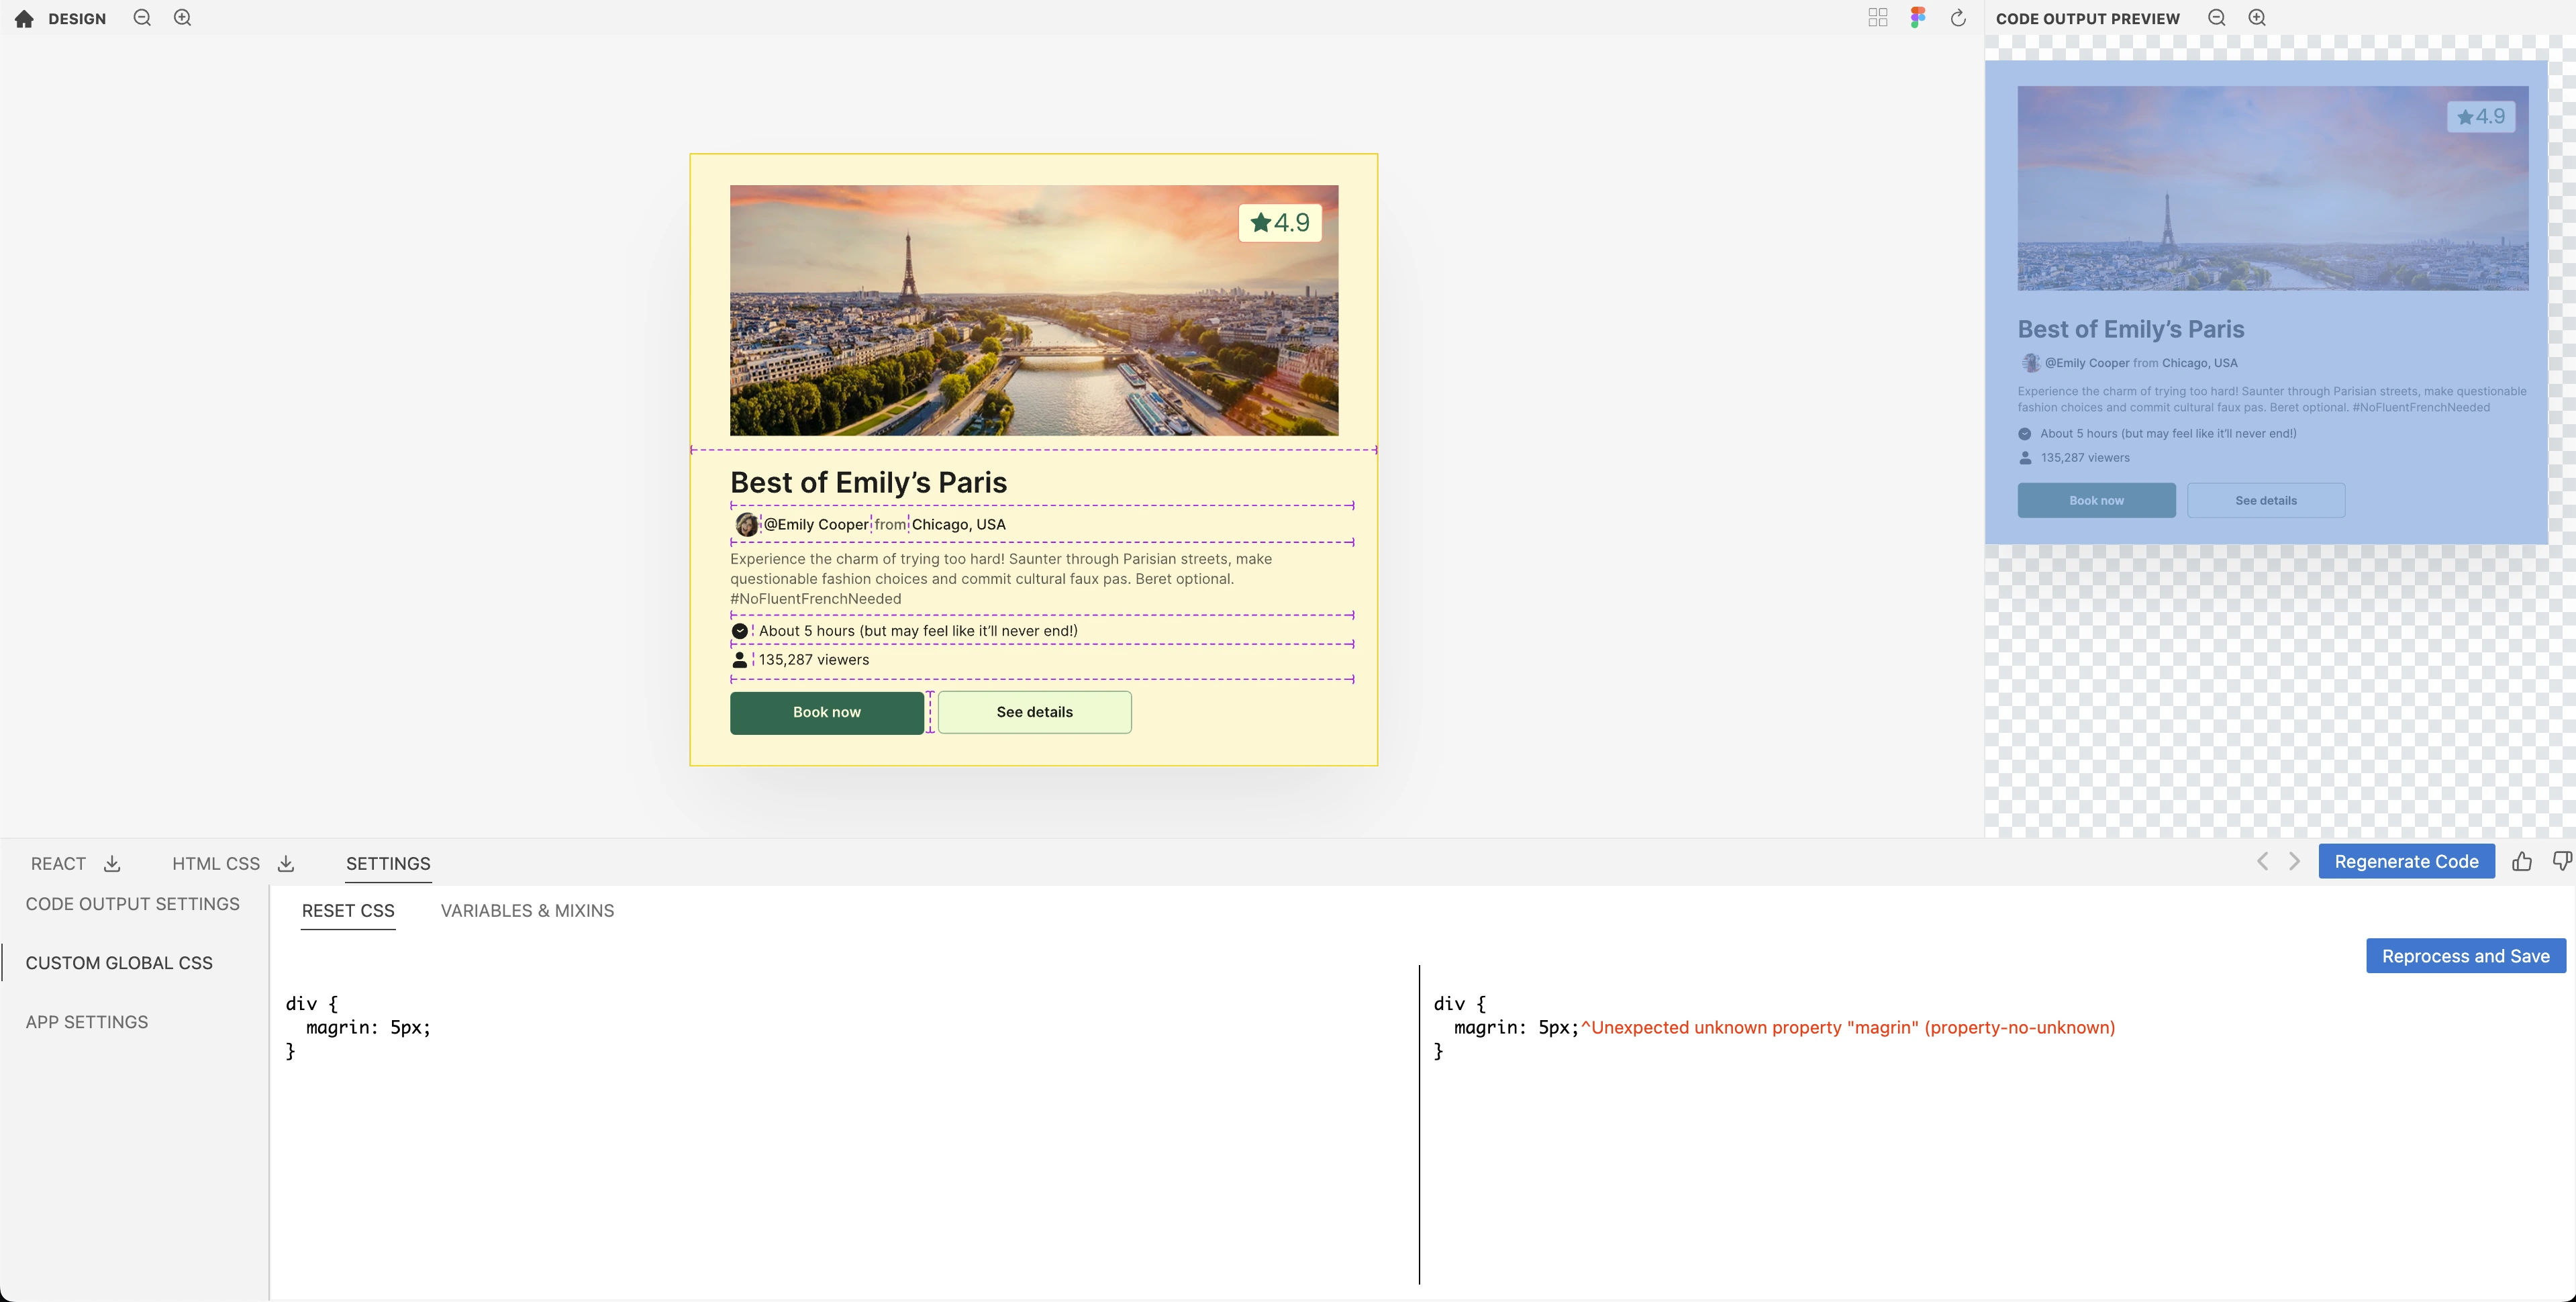Image resolution: width=2576 pixels, height=1302 pixels.
Task: Click the CODE OUTPUT PREVIEW title
Action: pos(2088,19)
